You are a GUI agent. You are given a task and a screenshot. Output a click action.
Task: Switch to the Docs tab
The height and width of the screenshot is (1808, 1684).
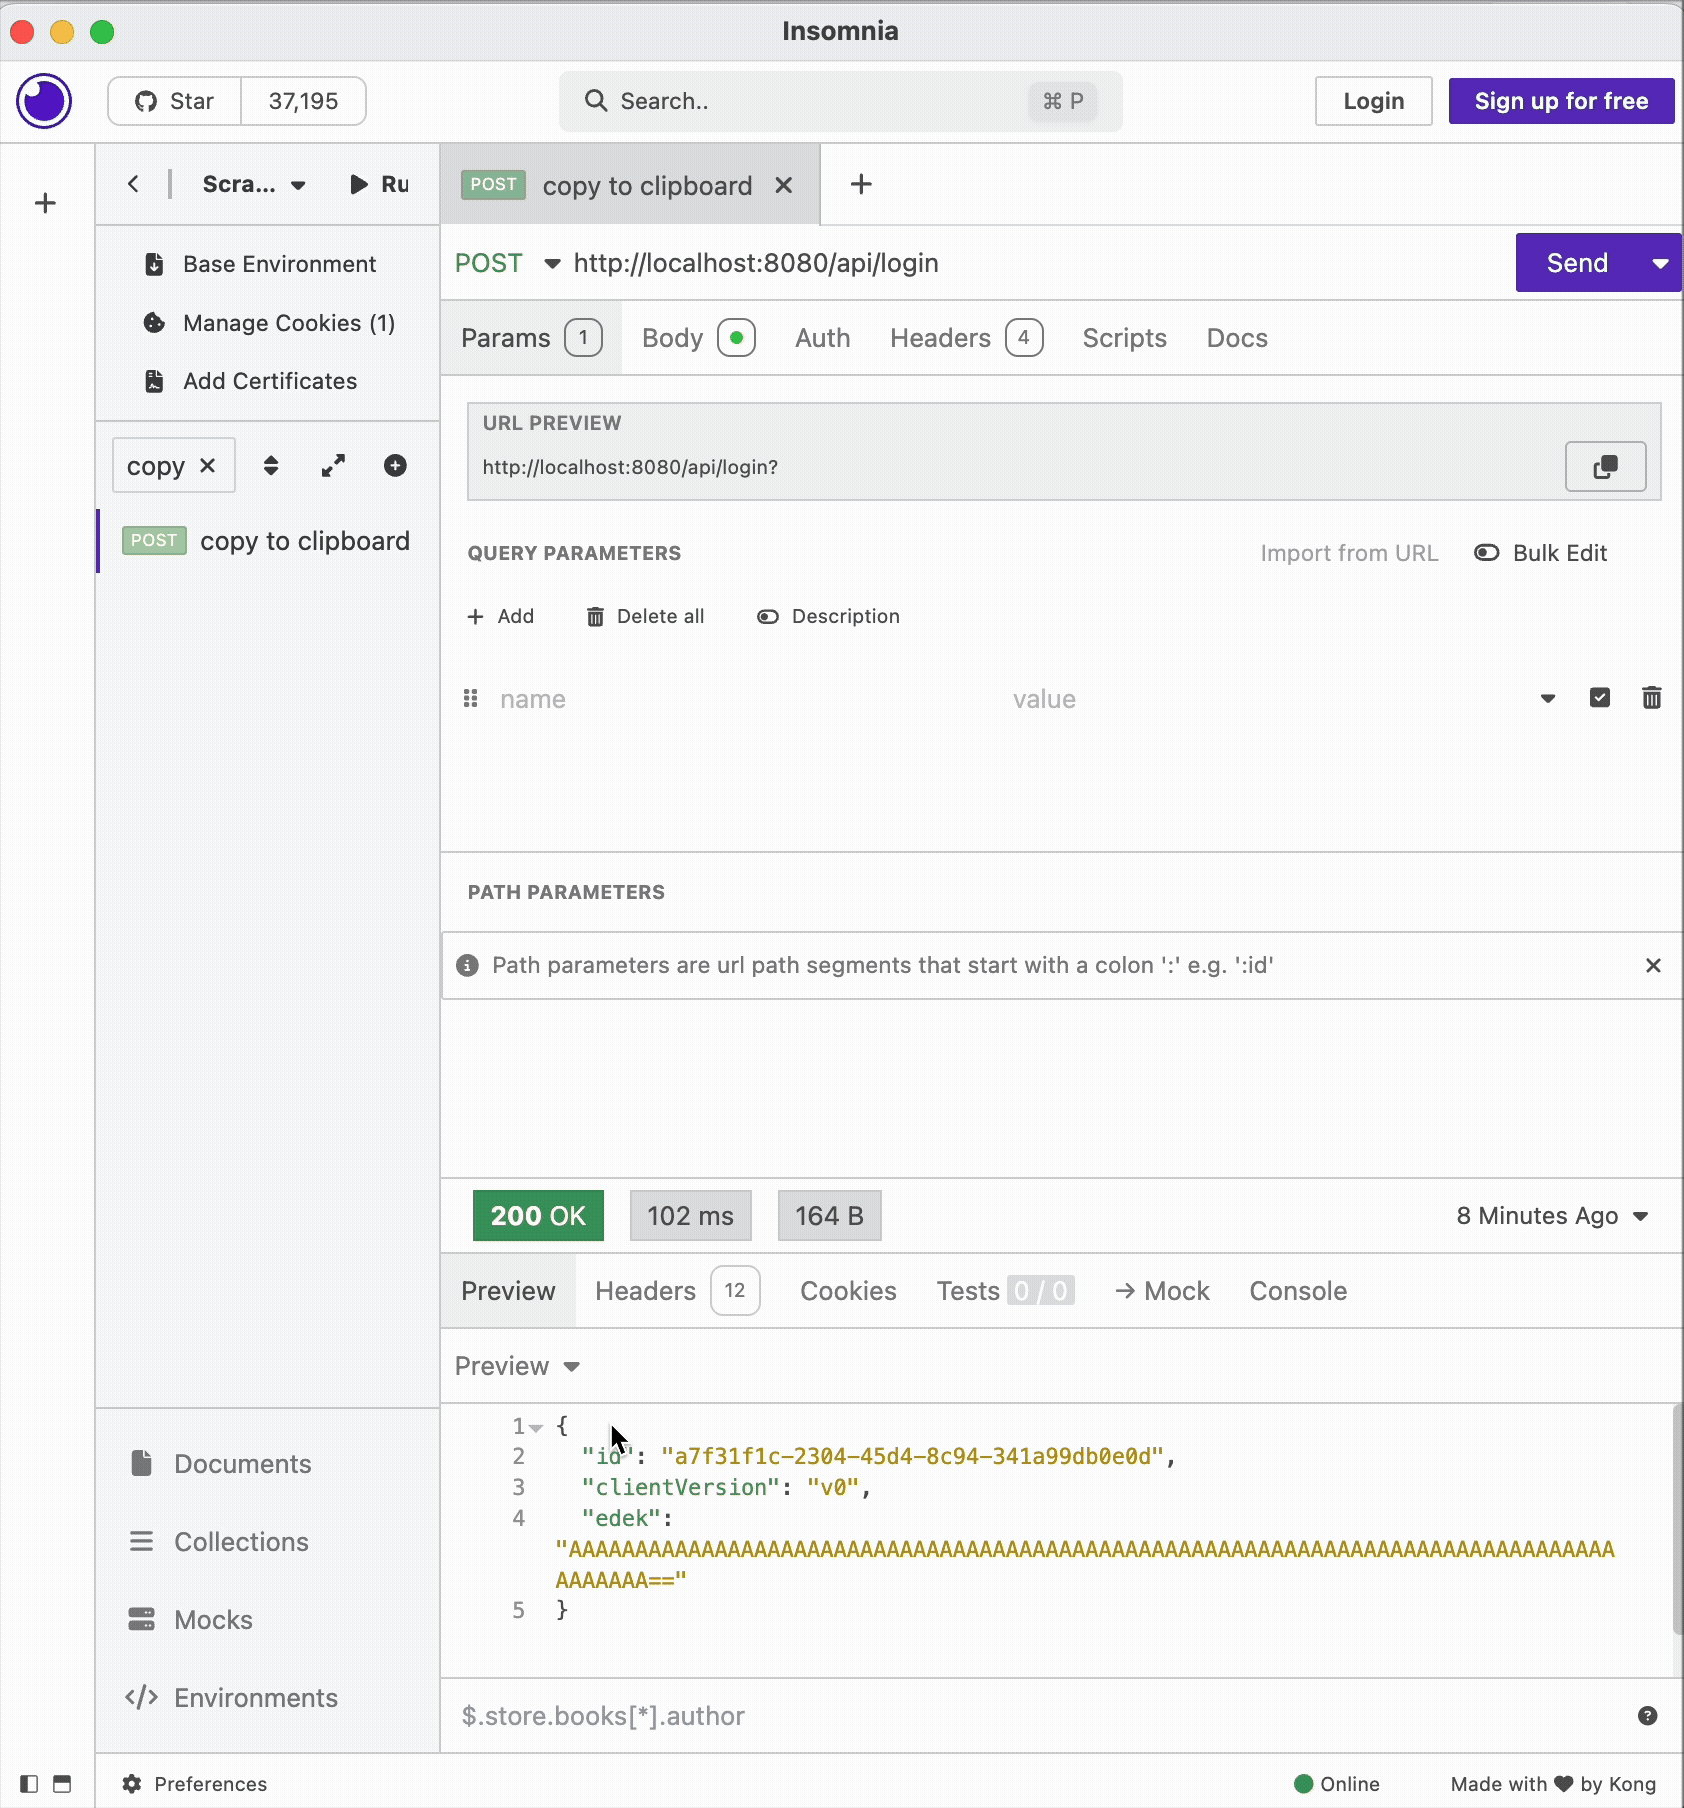coord(1237,338)
